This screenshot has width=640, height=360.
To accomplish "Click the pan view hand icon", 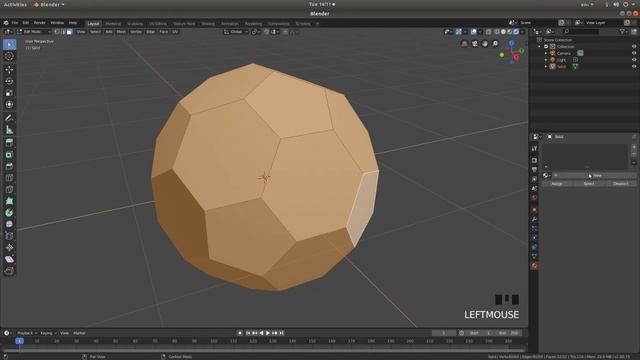I will click(x=485, y=44).
